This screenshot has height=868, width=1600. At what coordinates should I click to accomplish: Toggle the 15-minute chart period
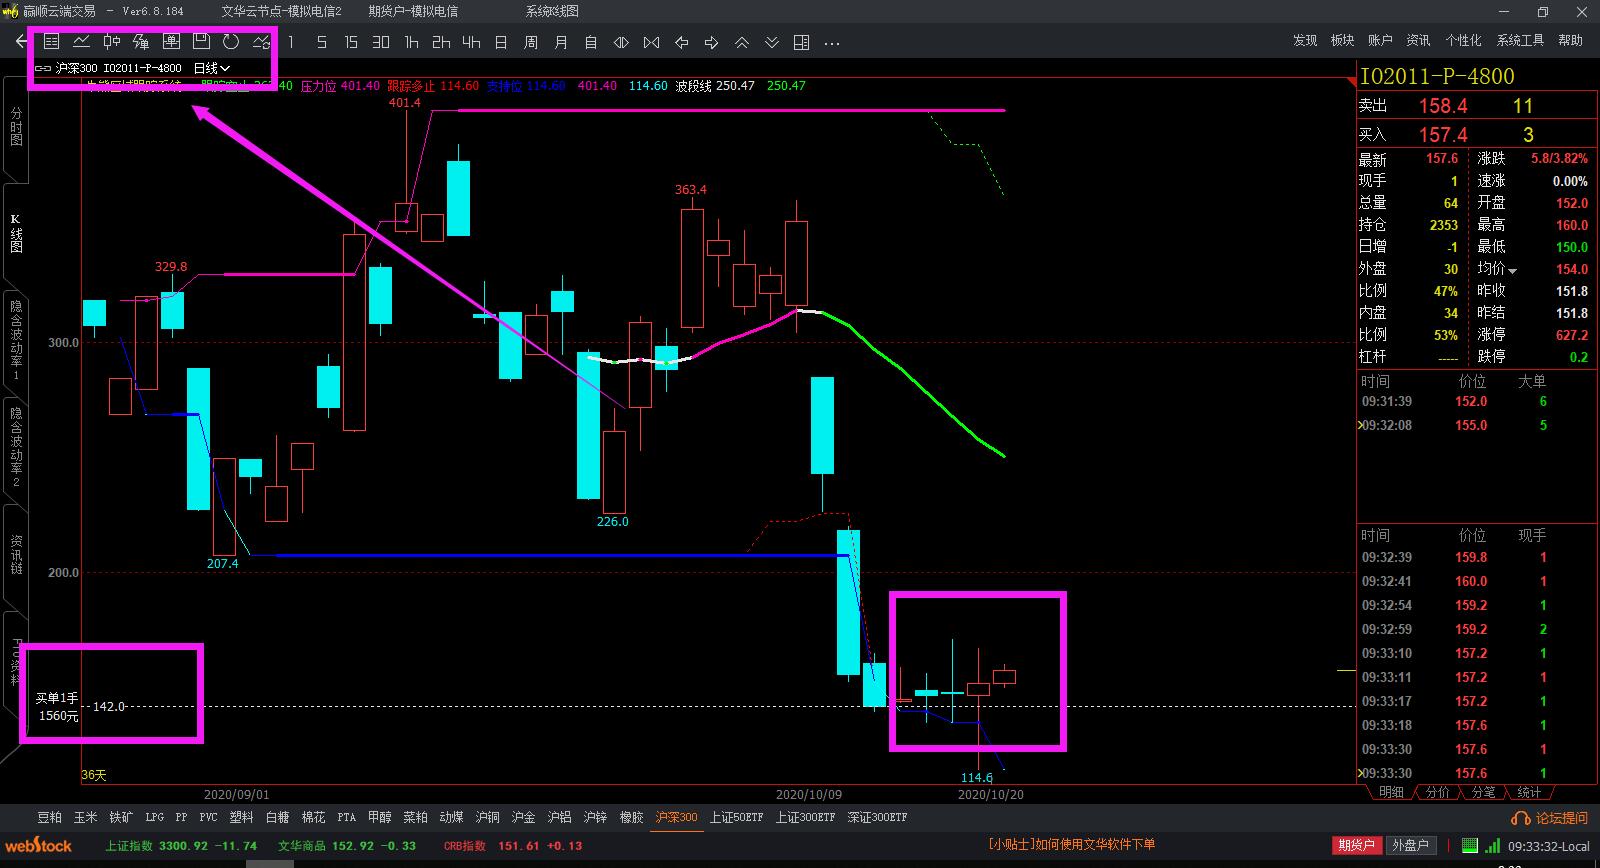(x=351, y=42)
